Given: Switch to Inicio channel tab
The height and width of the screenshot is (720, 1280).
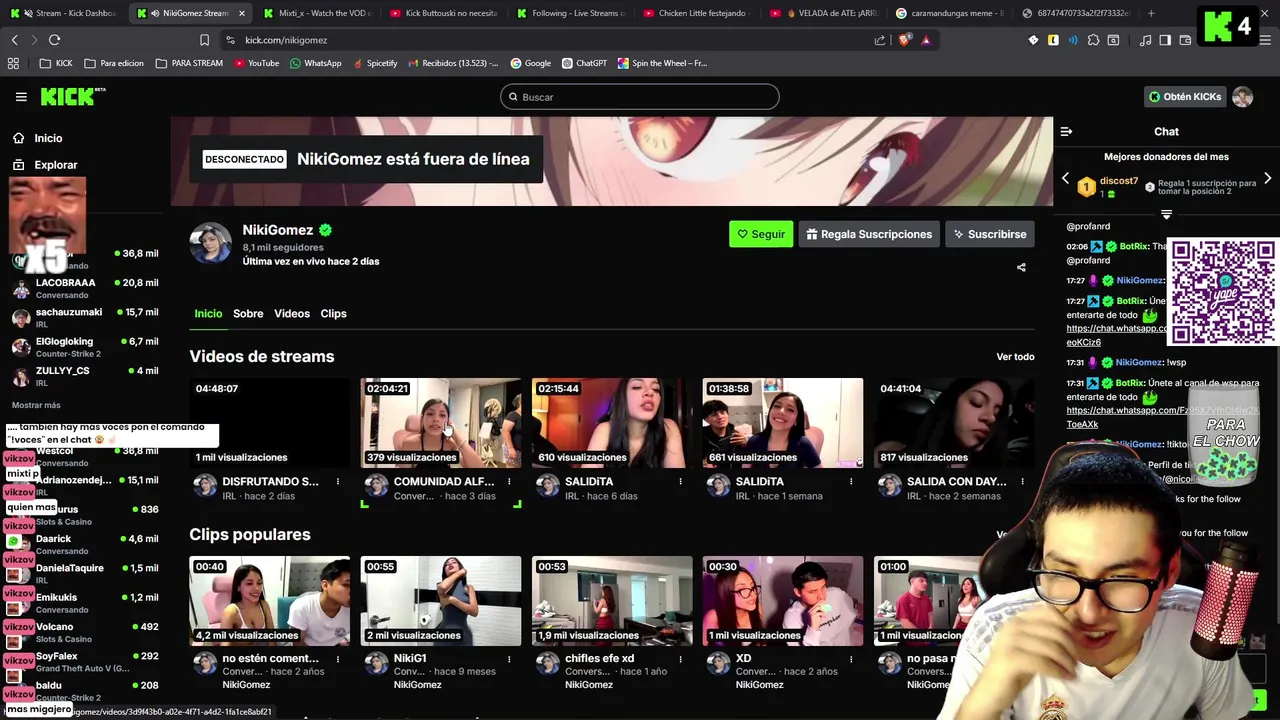Looking at the screenshot, I should pyautogui.click(x=208, y=314).
